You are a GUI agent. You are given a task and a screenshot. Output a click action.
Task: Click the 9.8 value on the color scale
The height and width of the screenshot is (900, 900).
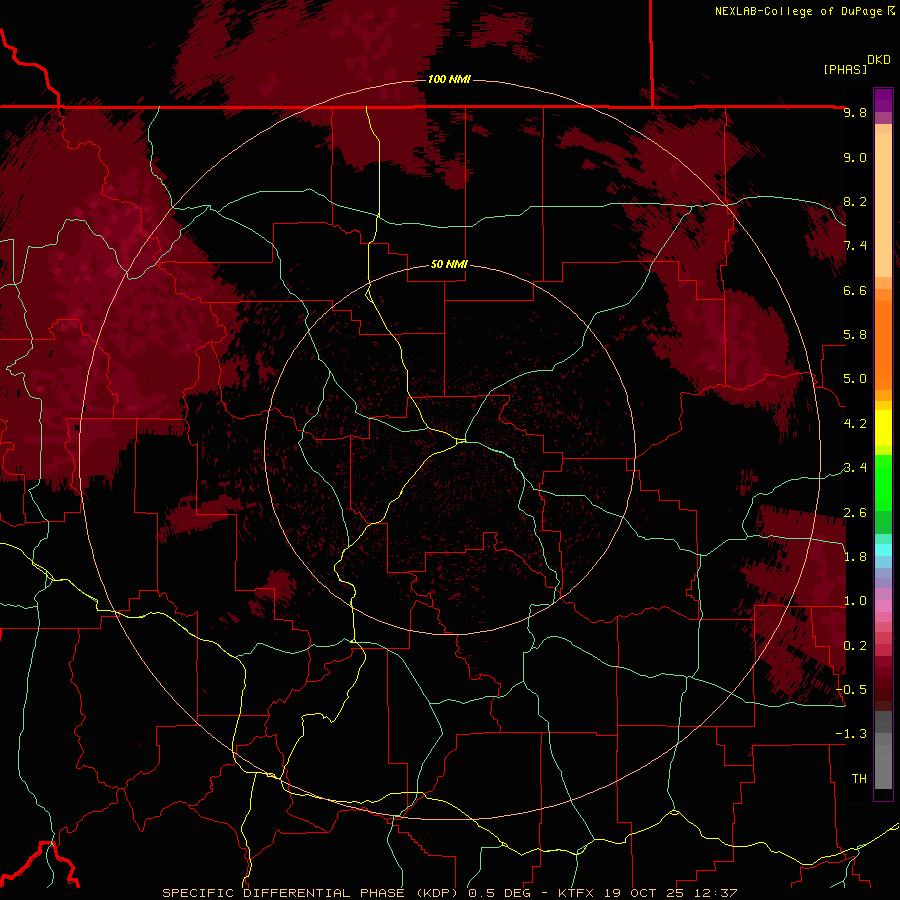coord(855,112)
